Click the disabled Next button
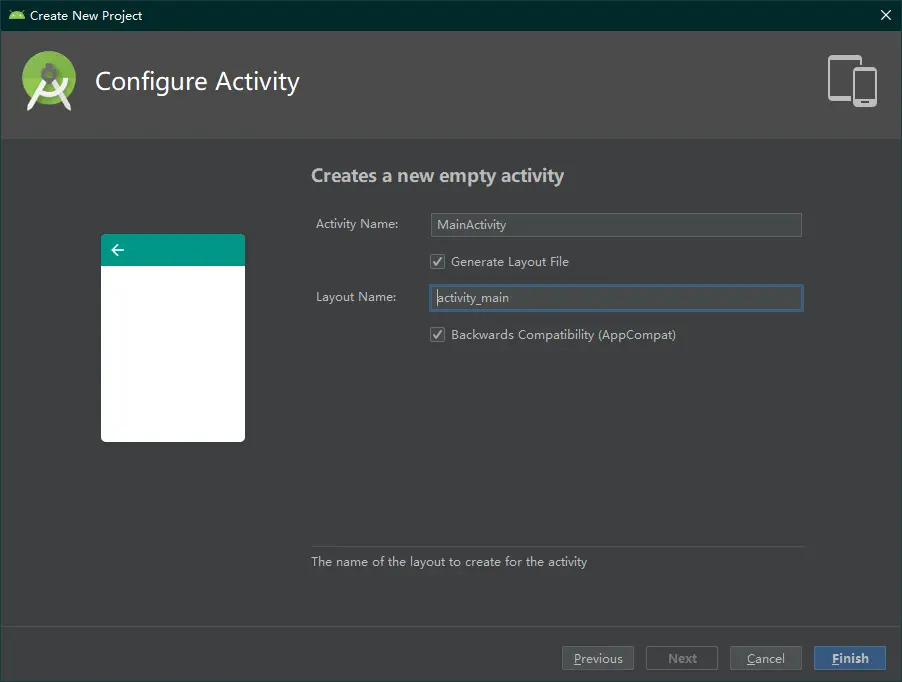 [682, 658]
